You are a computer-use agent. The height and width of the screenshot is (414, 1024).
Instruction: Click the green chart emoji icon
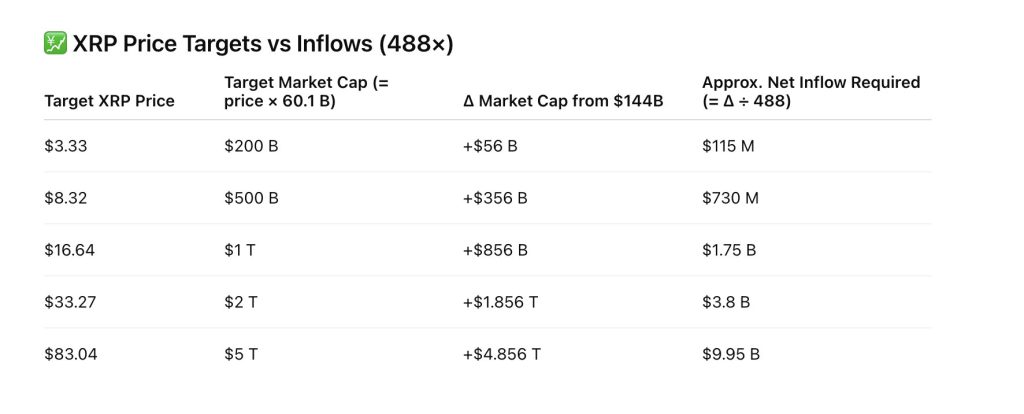click(56, 43)
